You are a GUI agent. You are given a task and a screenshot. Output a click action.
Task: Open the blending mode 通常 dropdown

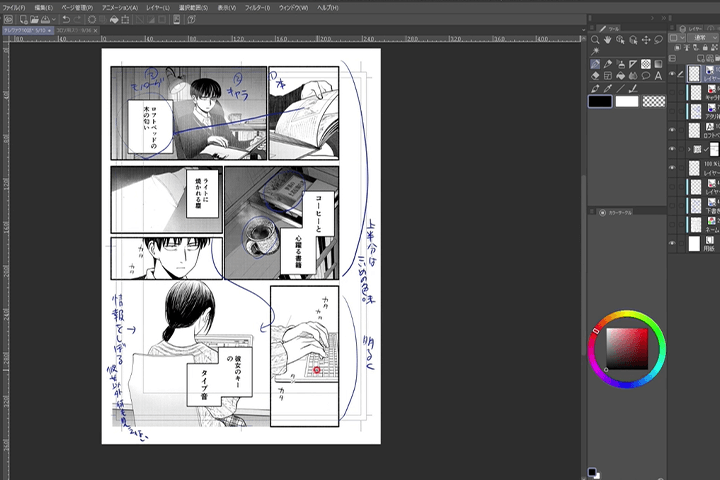coord(703,37)
